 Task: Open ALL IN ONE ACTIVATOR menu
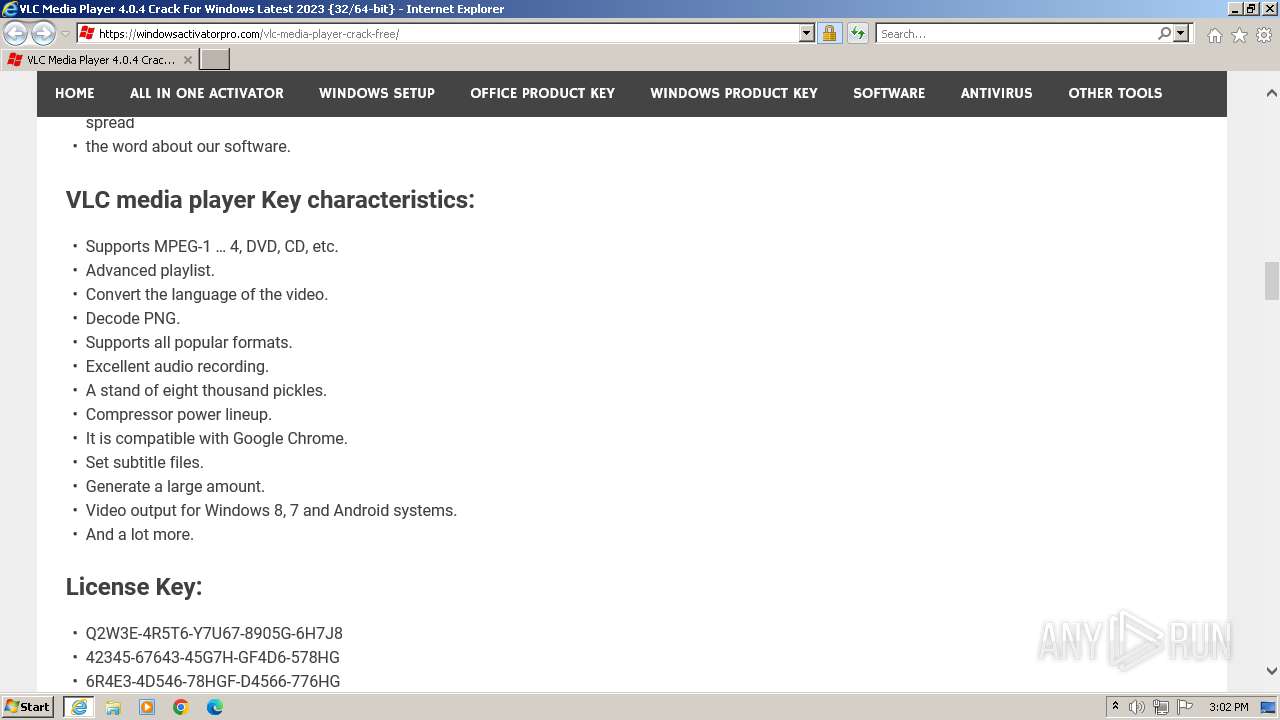coord(207,93)
